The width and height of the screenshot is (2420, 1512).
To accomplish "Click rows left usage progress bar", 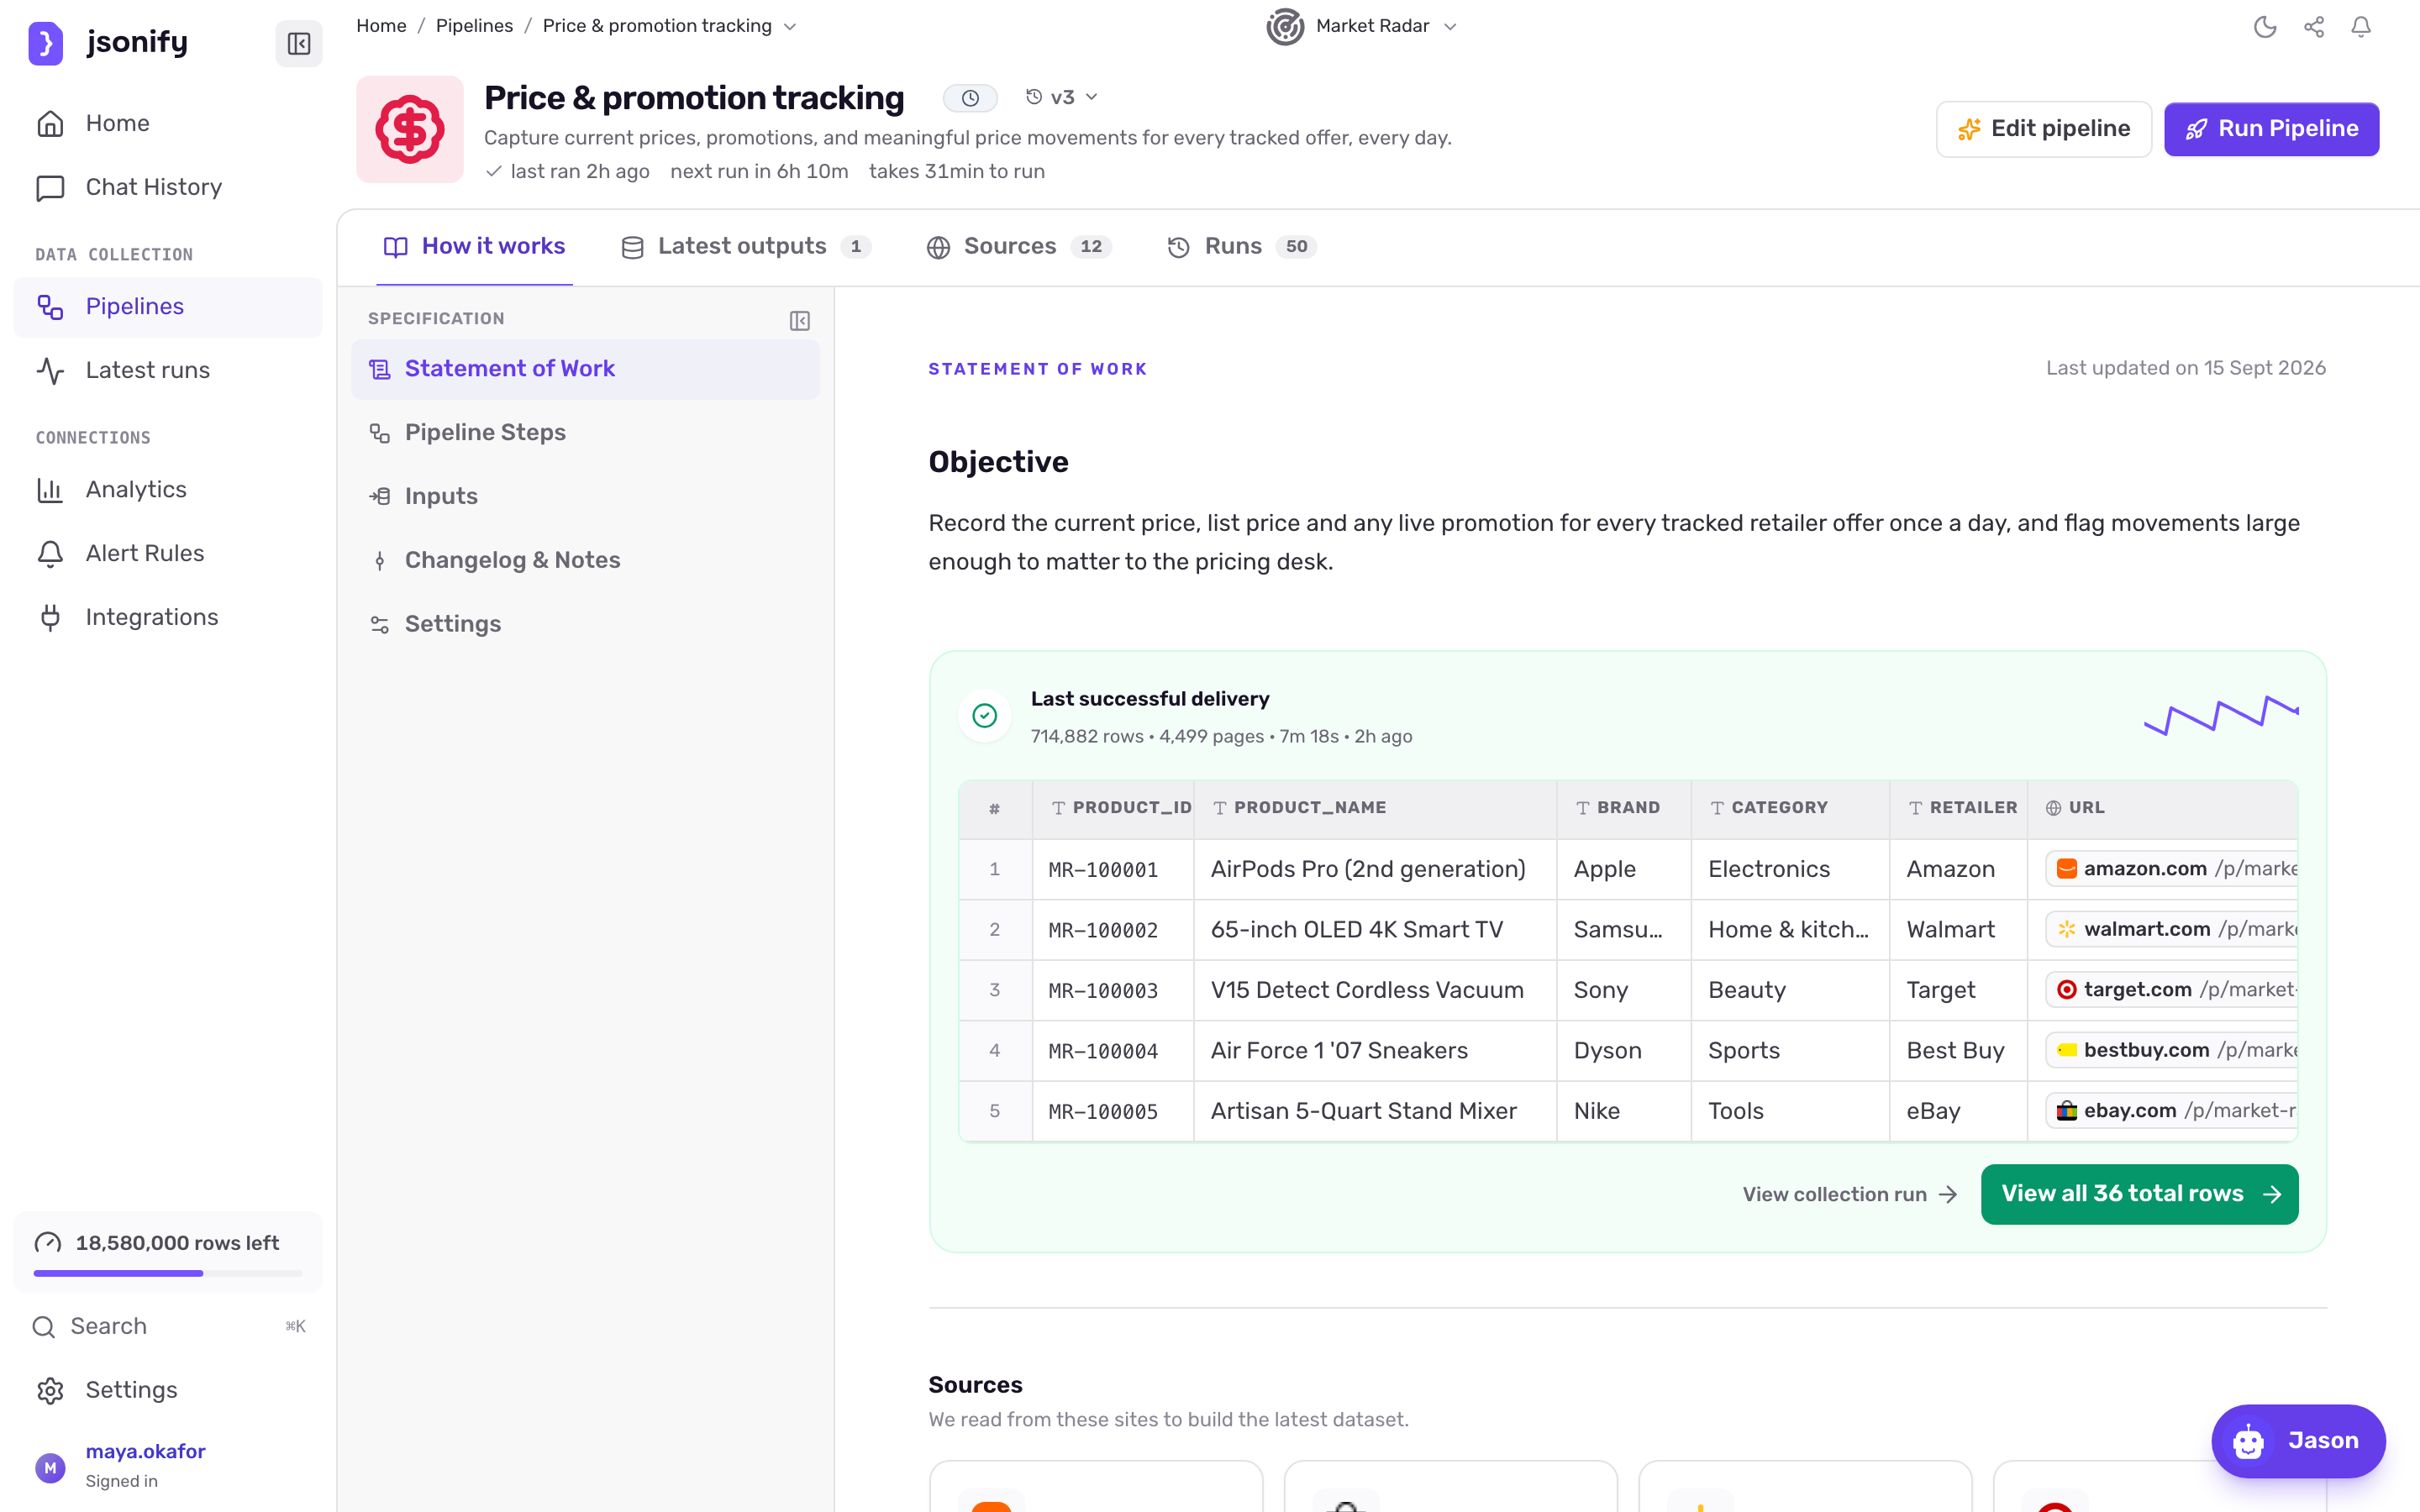I will 168,1273.
